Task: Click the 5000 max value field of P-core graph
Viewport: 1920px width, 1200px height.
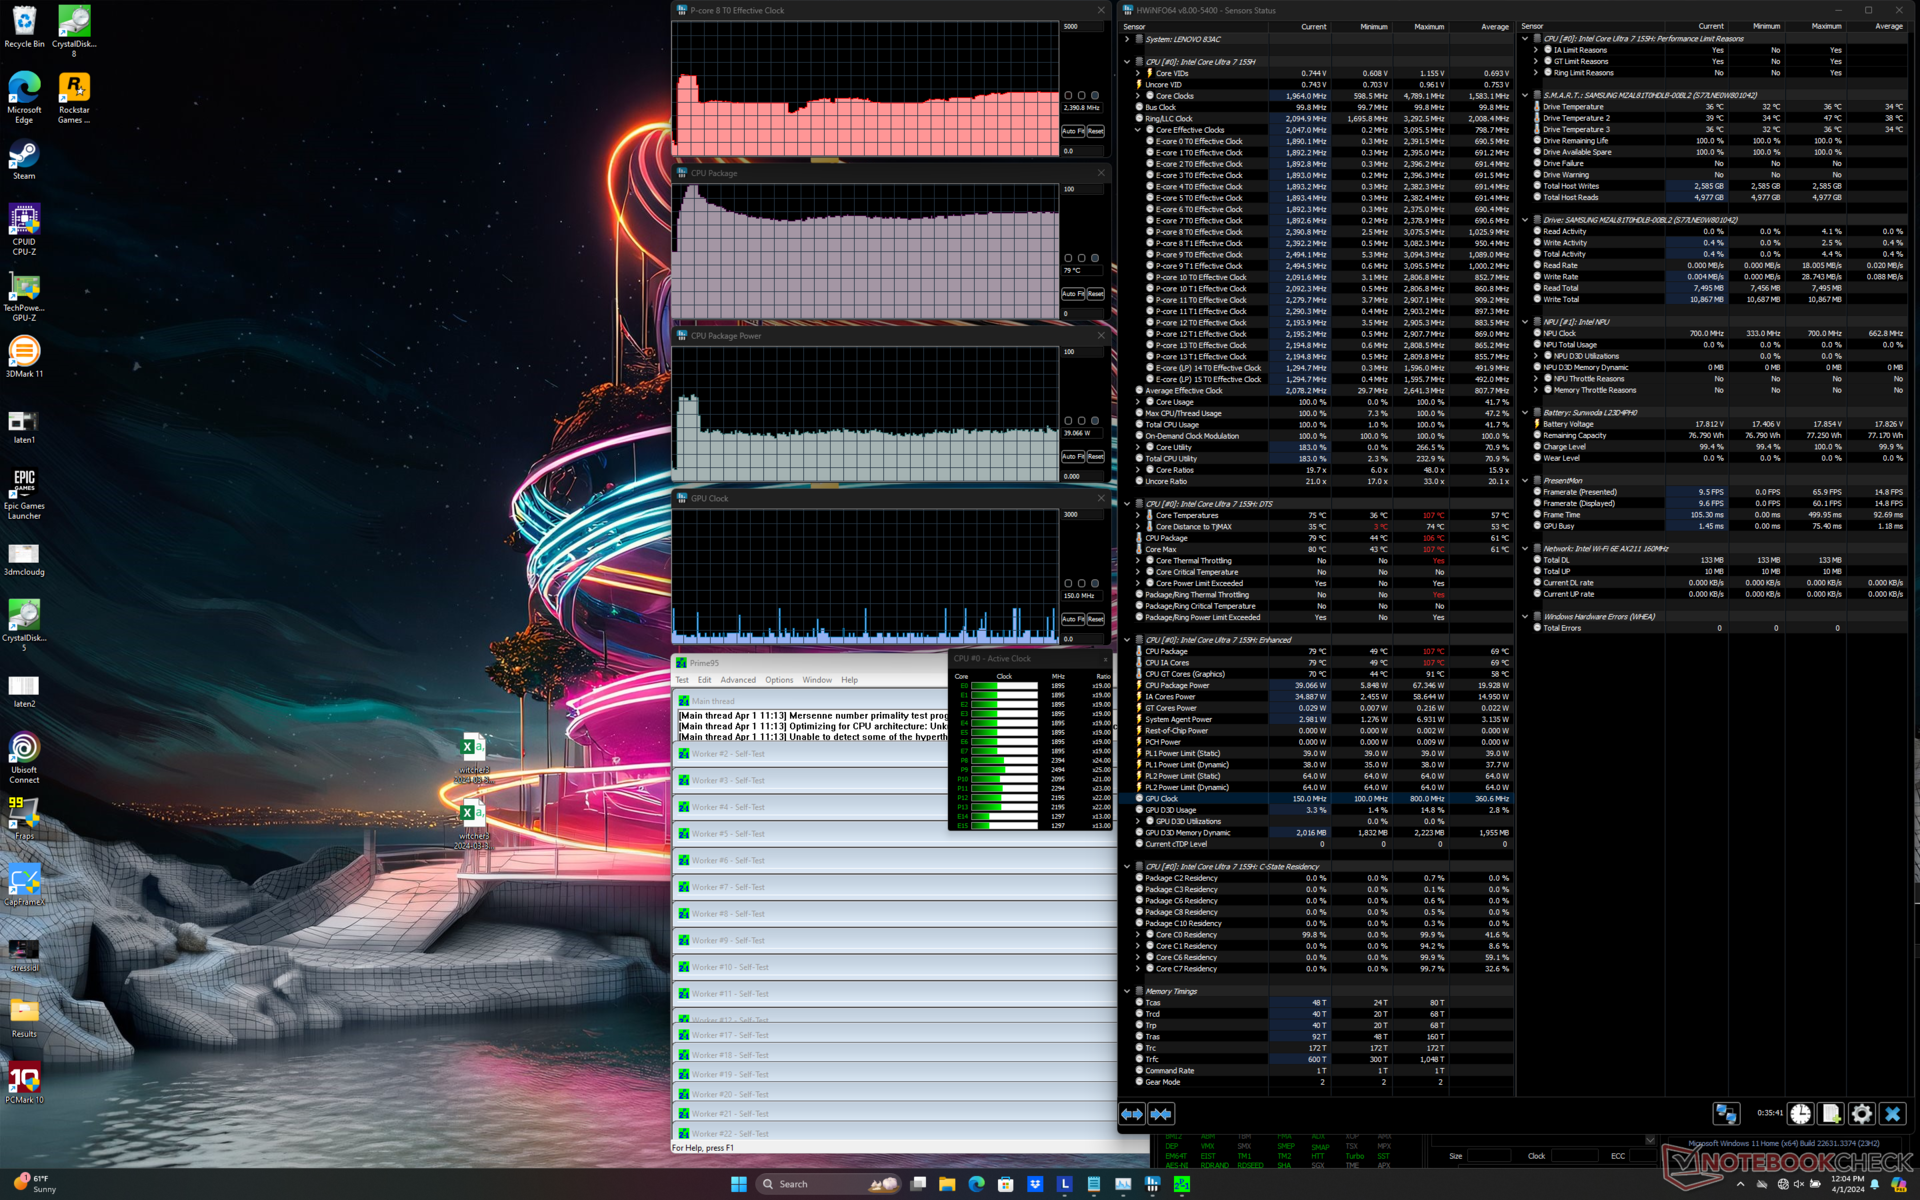Action: tap(1081, 27)
